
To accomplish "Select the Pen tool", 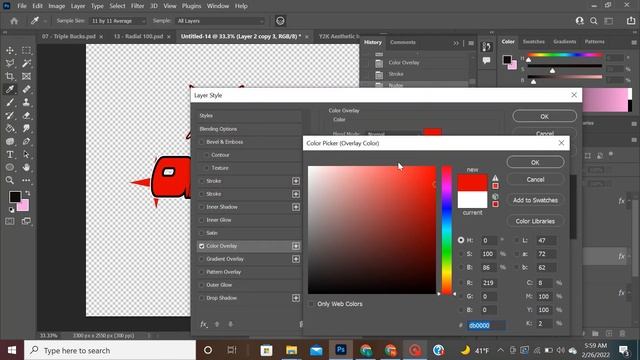I will (x=26, y=142).
